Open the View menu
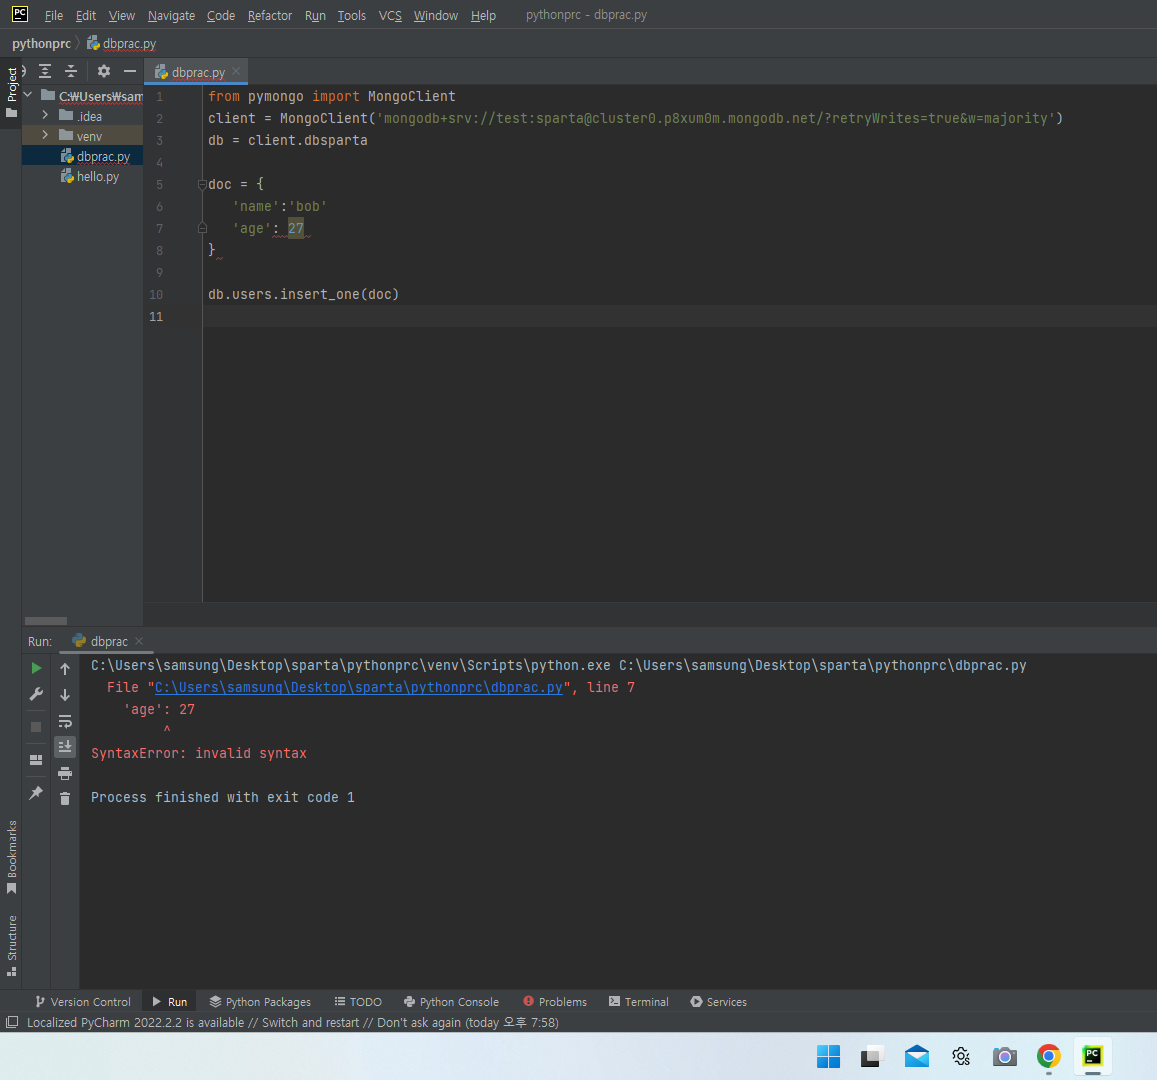 pyautogui.click(x=122, y=15)
